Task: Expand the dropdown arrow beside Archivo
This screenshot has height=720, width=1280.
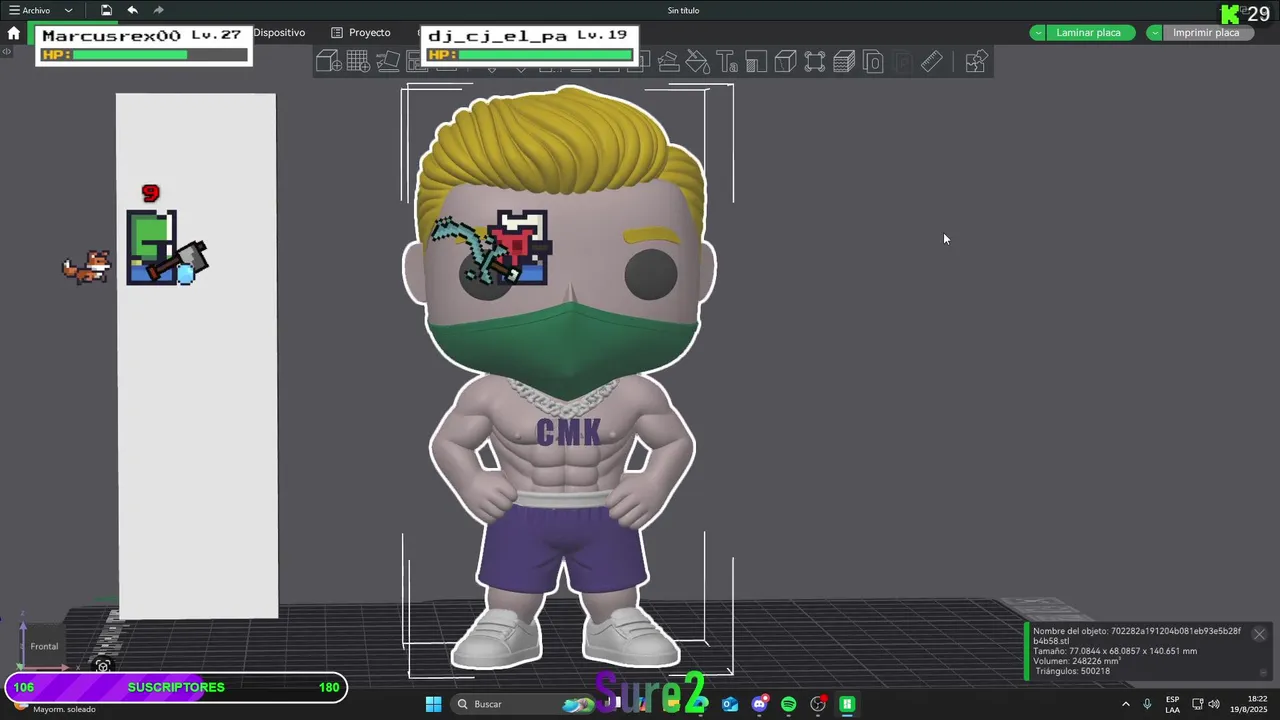Action: 68,10
